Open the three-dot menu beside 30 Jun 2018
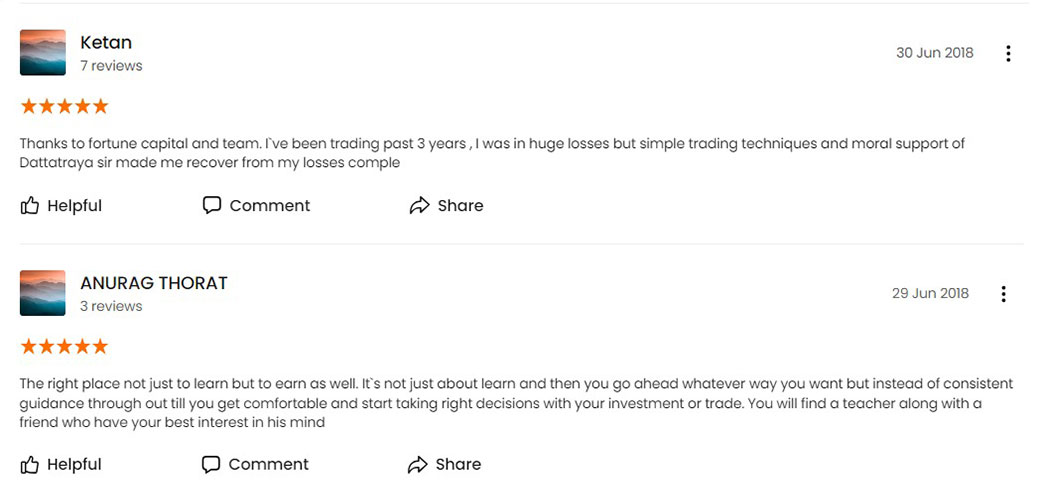The width and height of the screenshot is (1039, 488). [1008, 54]
